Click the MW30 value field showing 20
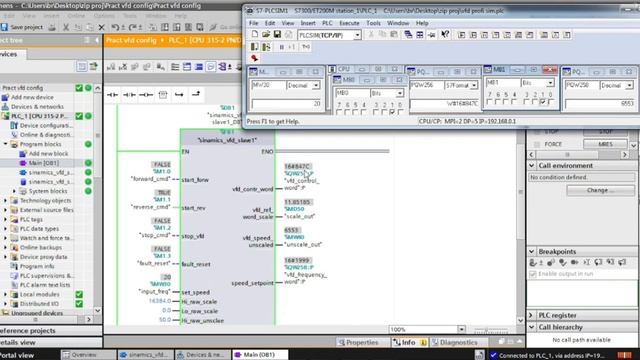The image size is (640, 360). [x=287, y=104]
